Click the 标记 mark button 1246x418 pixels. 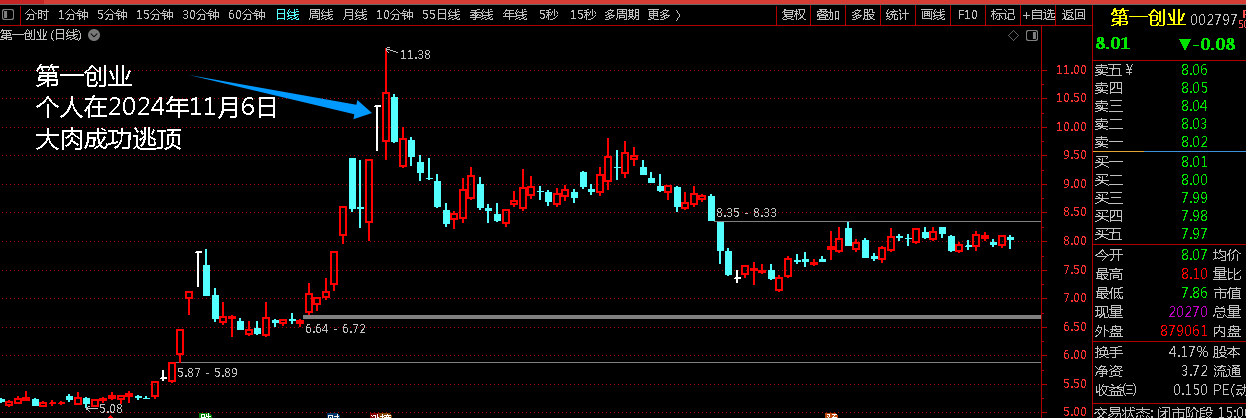pos(1002,15)
